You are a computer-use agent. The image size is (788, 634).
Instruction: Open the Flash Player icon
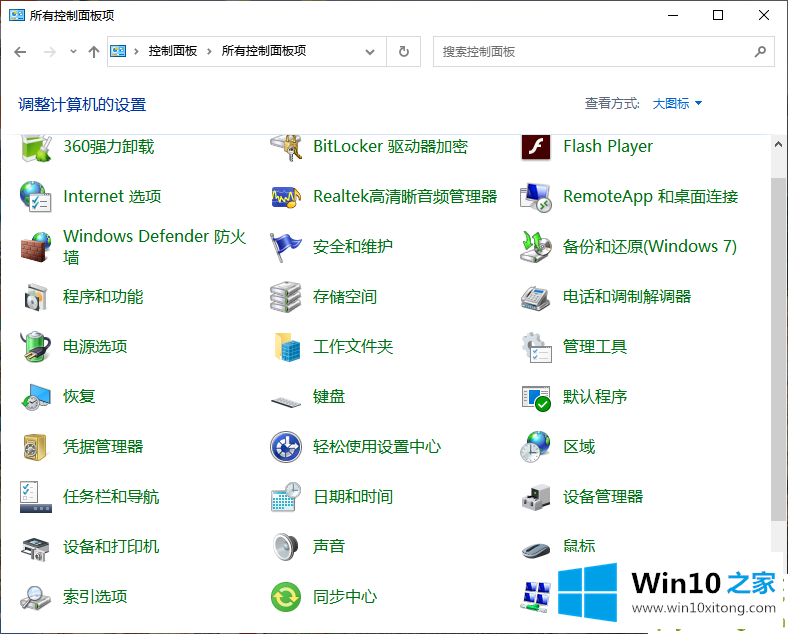[x=536, y=148]
